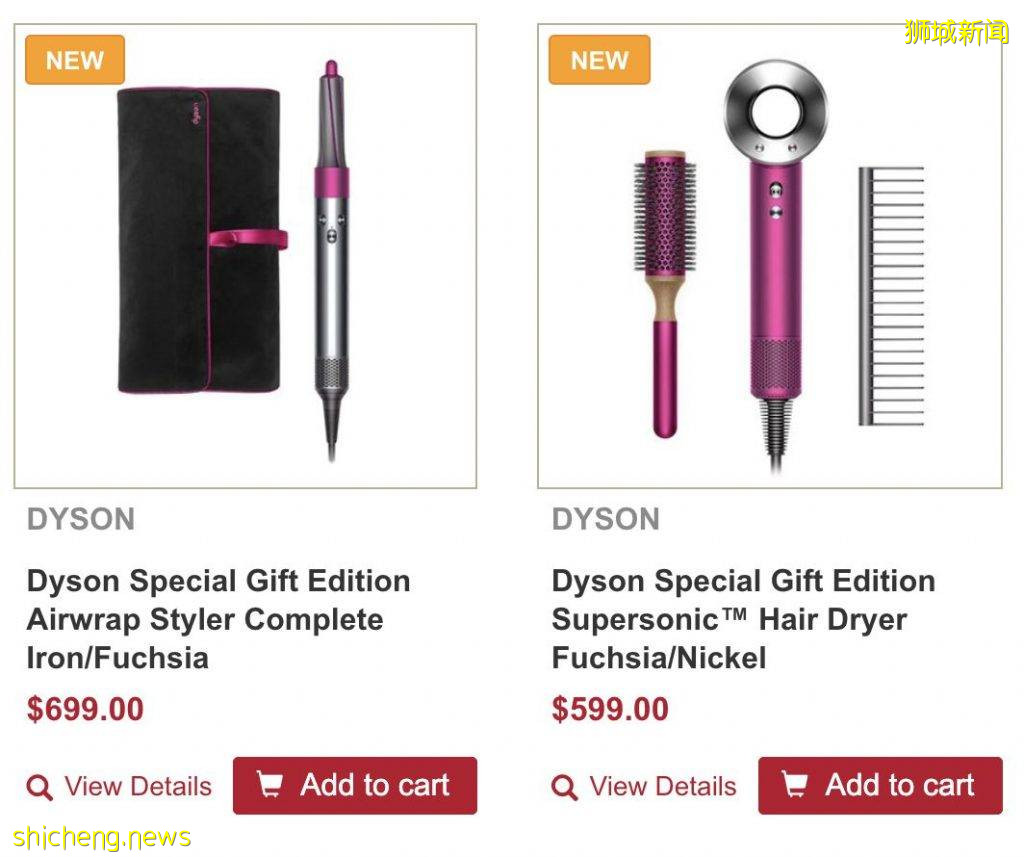Click the cart icon on the Airwrap Add to cart button

269,784
